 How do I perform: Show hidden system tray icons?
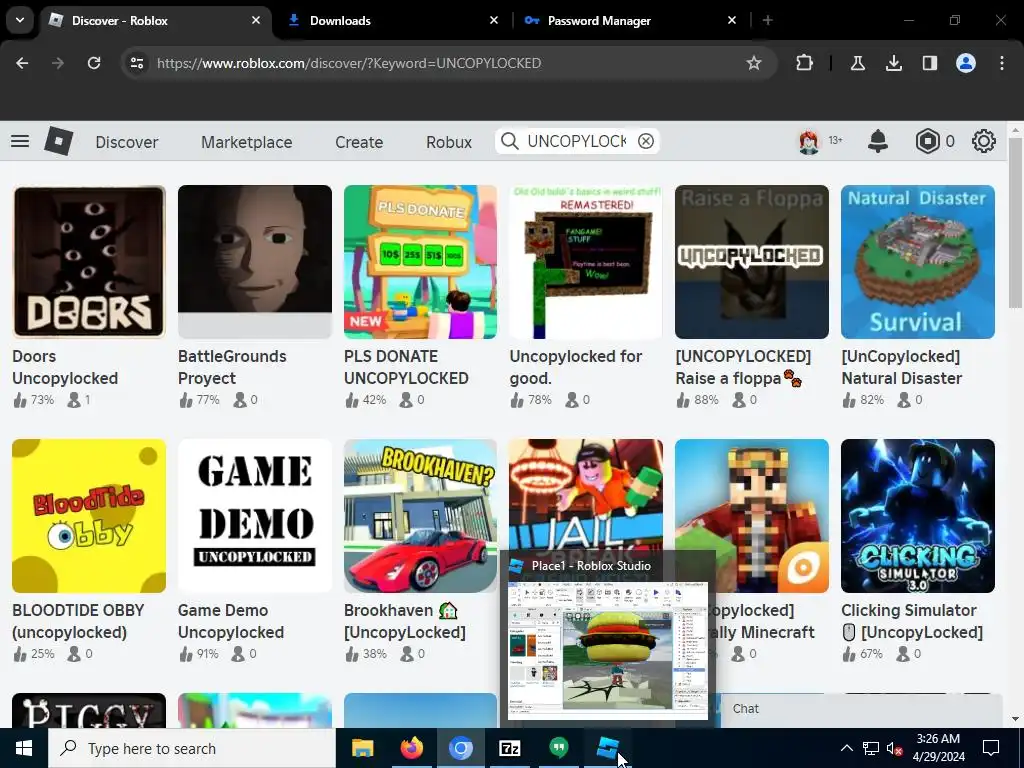click(846, 748)
